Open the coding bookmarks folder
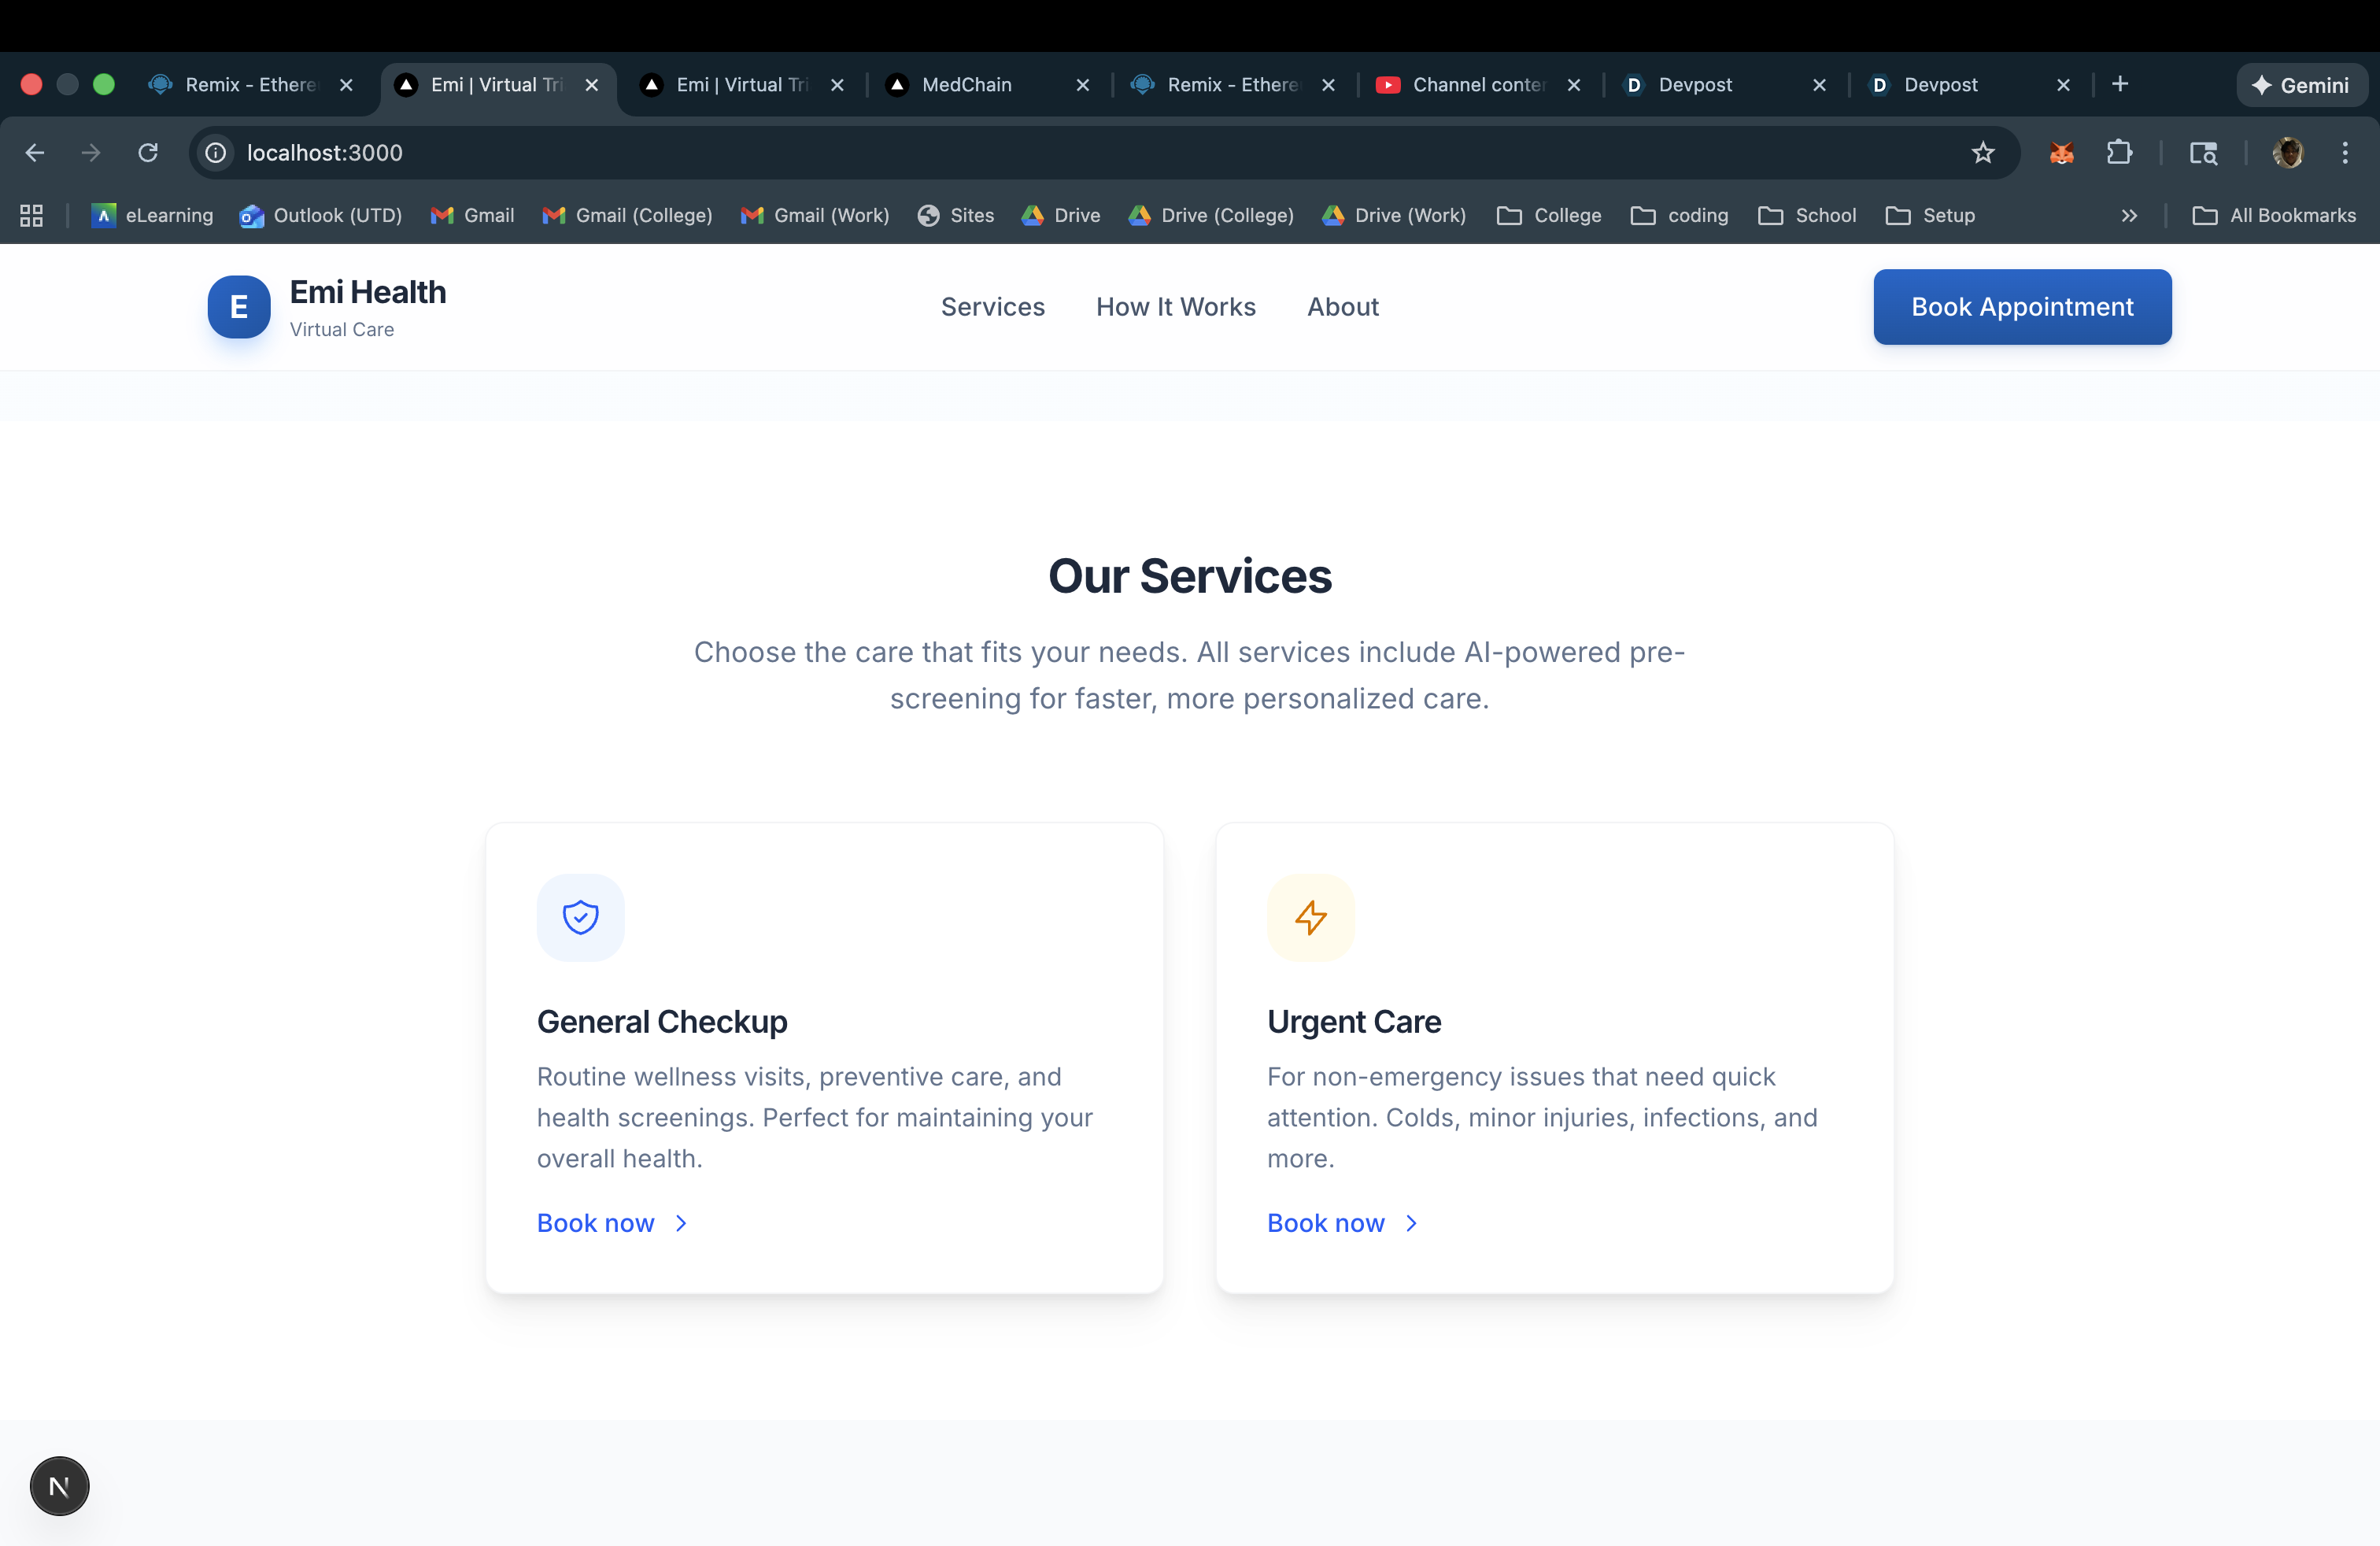Image resolution: width=2380 pixels, height=1546 pixels. coord(1679,215)
